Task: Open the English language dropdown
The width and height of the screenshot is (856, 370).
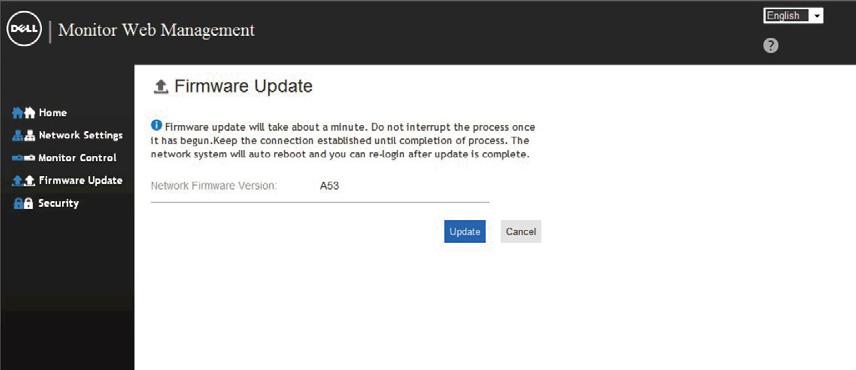Action: [793, 16]
